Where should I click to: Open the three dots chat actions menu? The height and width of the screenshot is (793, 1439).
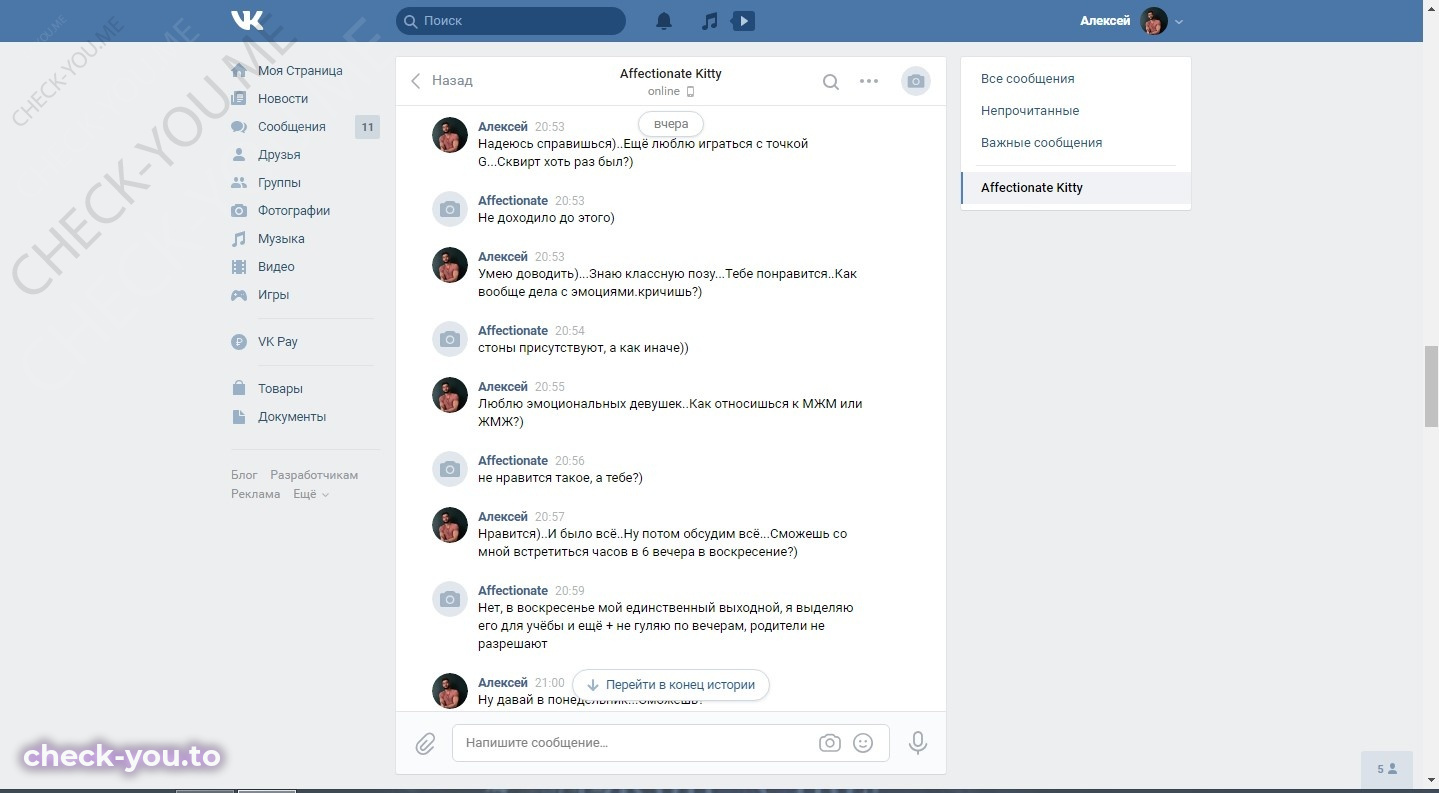869,81
